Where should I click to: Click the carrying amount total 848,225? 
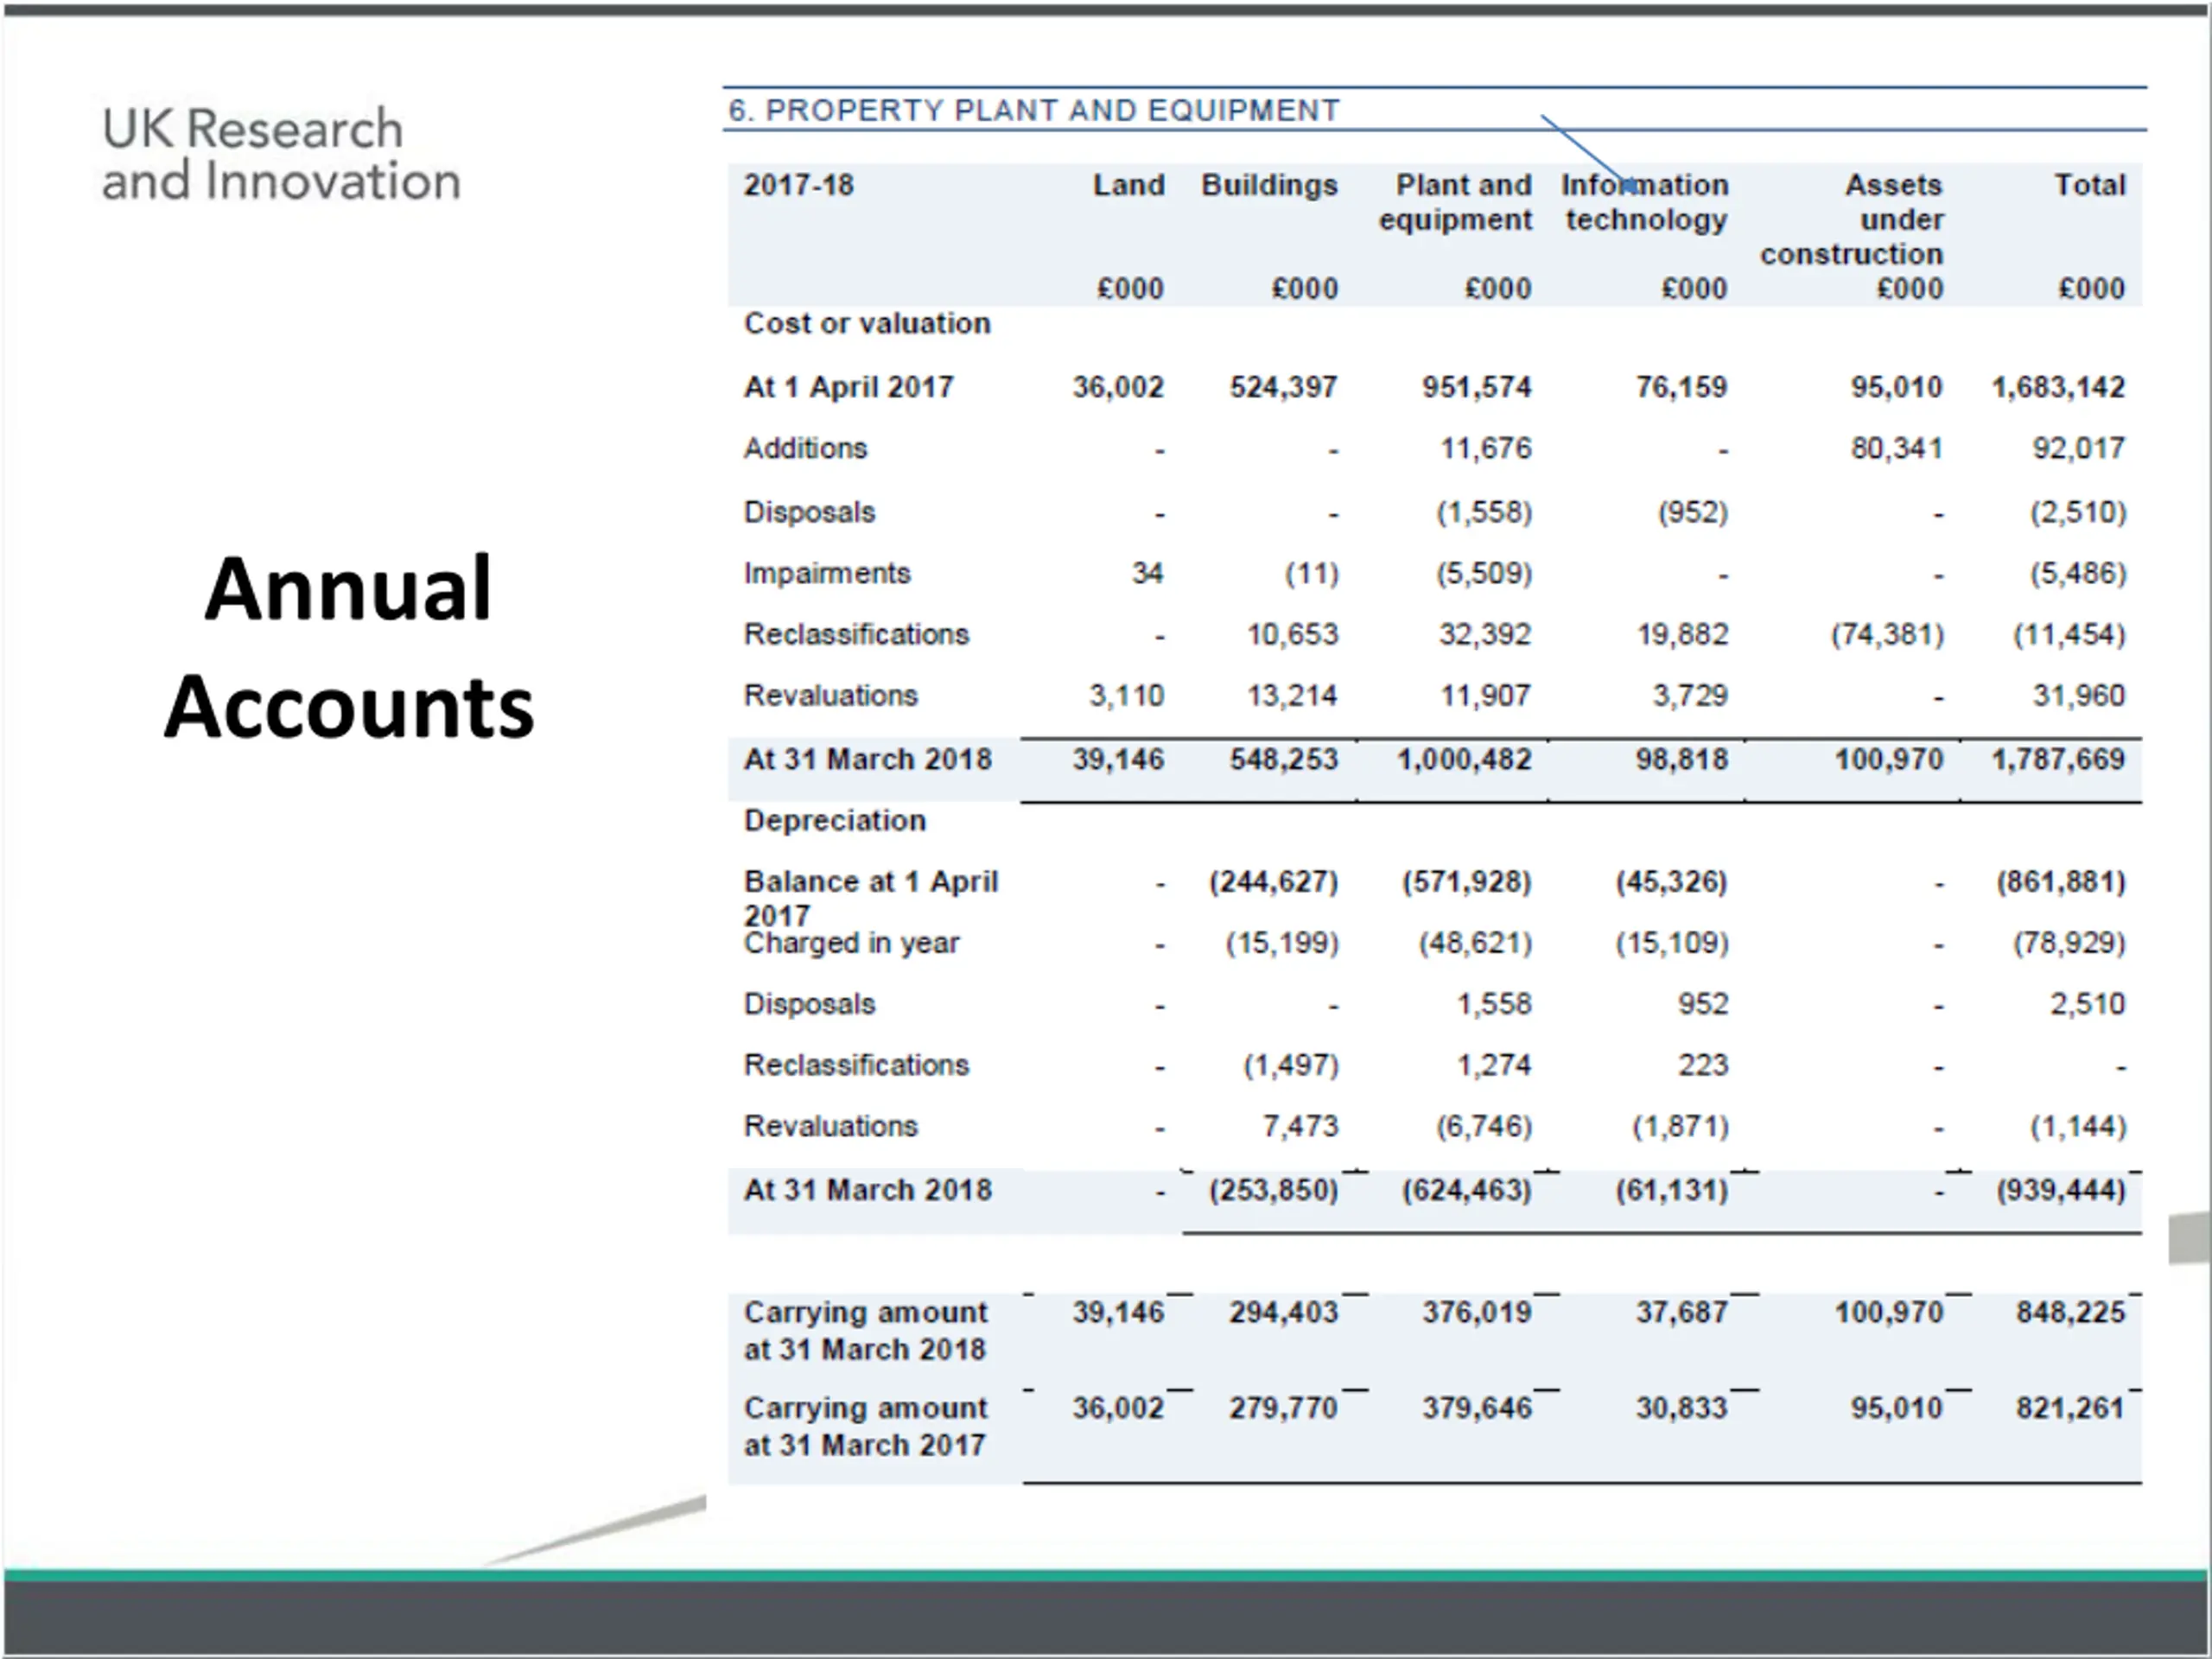coord(2070,1312)
